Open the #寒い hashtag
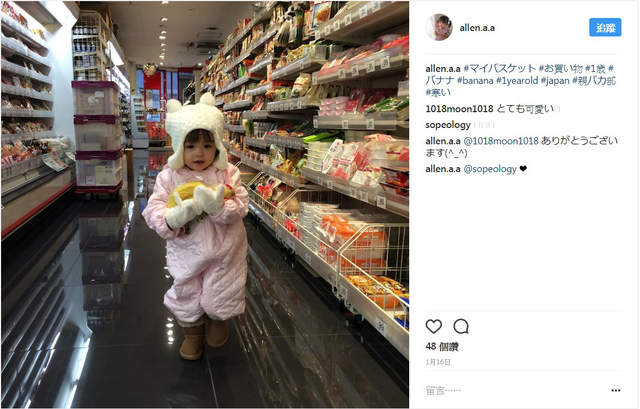 coord(438,92)
